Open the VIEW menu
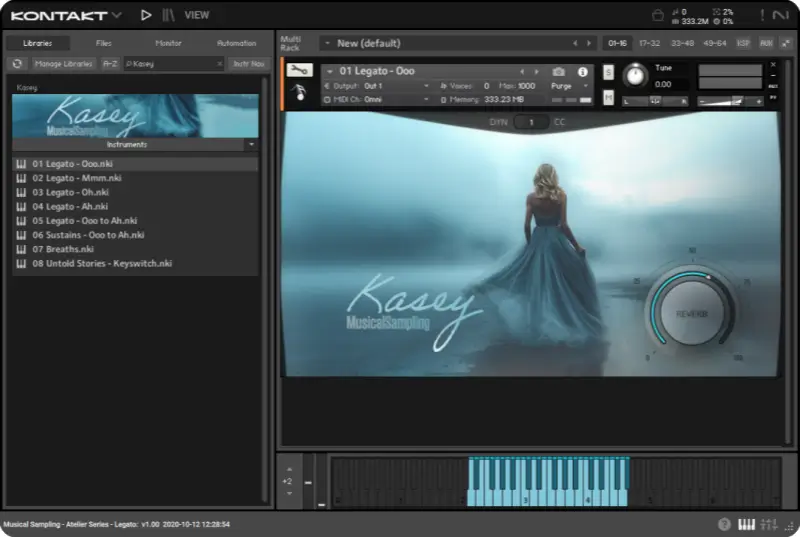 click(x=197, y=15)
